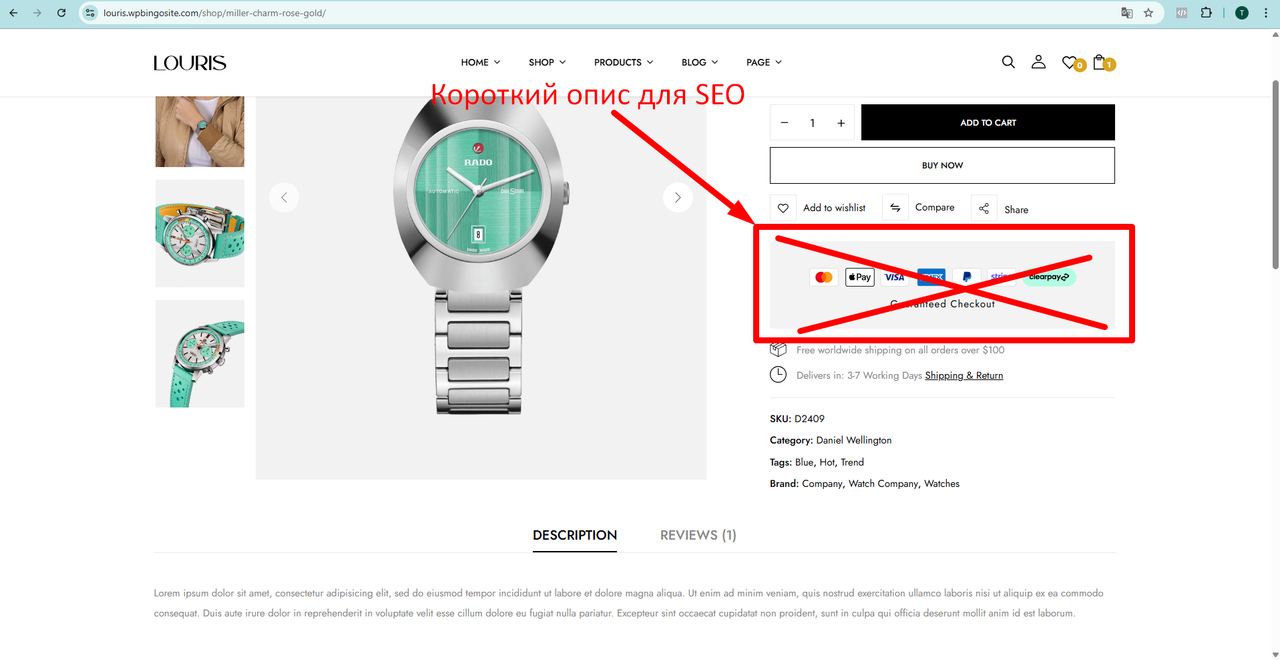Click the Share text link

pyautogui.click(x=1016, y=210)
